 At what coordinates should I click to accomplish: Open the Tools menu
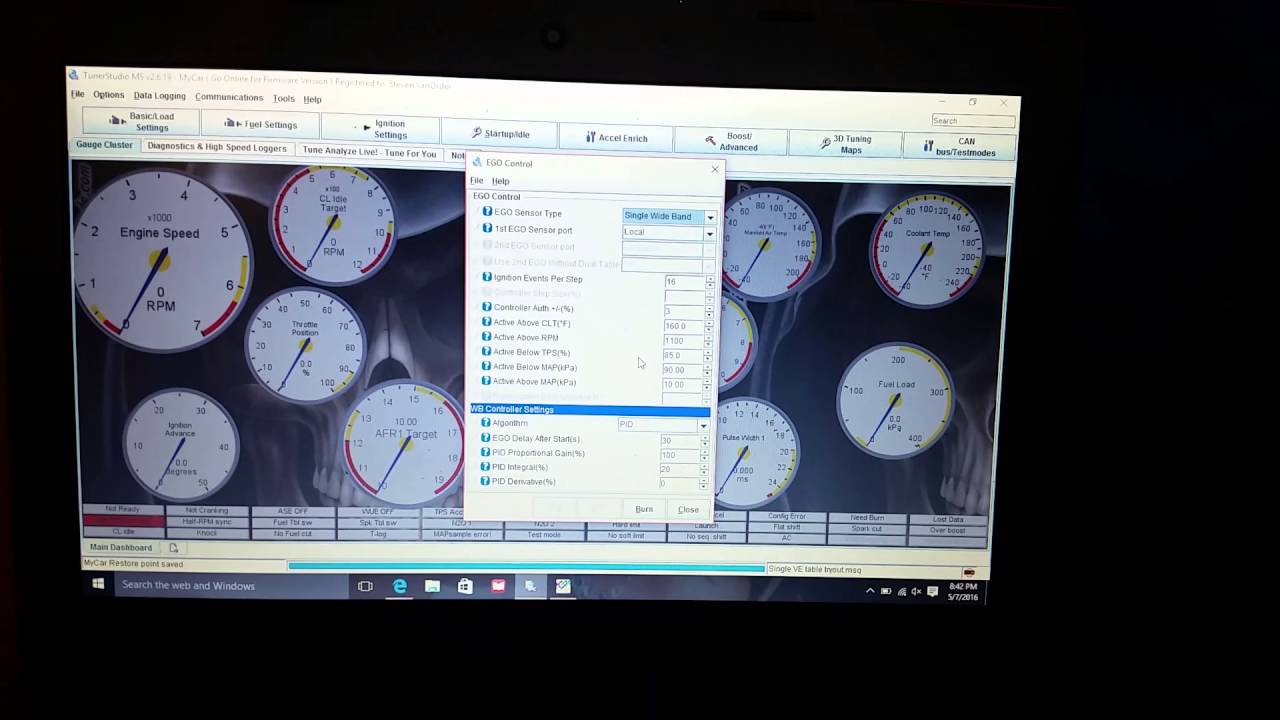pos(284,99)
